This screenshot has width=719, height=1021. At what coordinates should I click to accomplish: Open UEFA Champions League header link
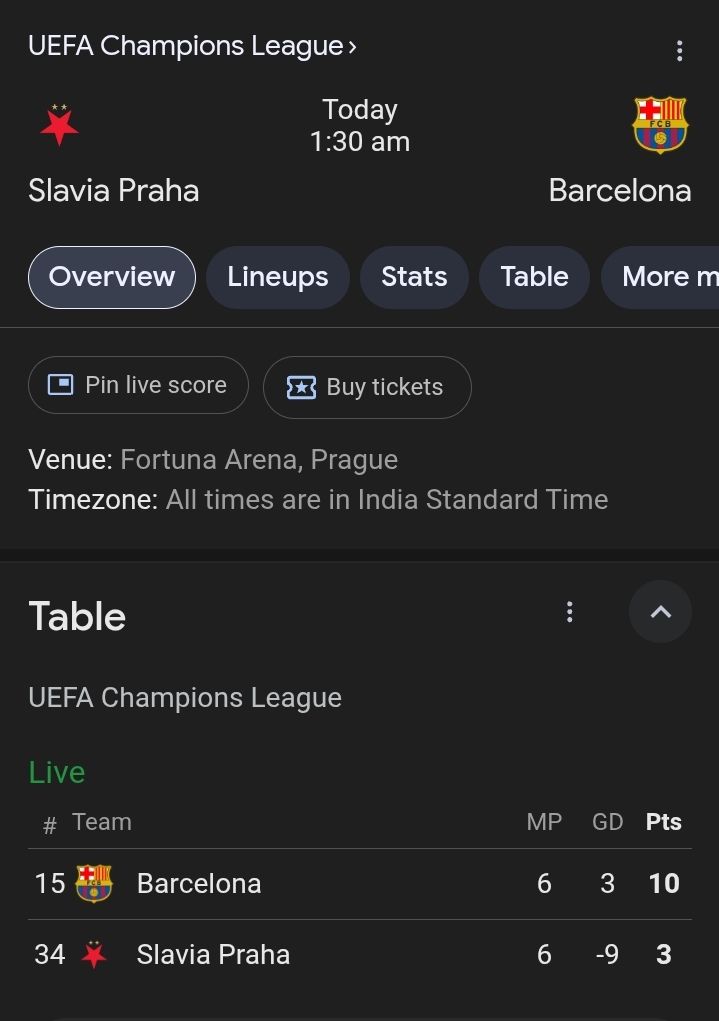192,46
